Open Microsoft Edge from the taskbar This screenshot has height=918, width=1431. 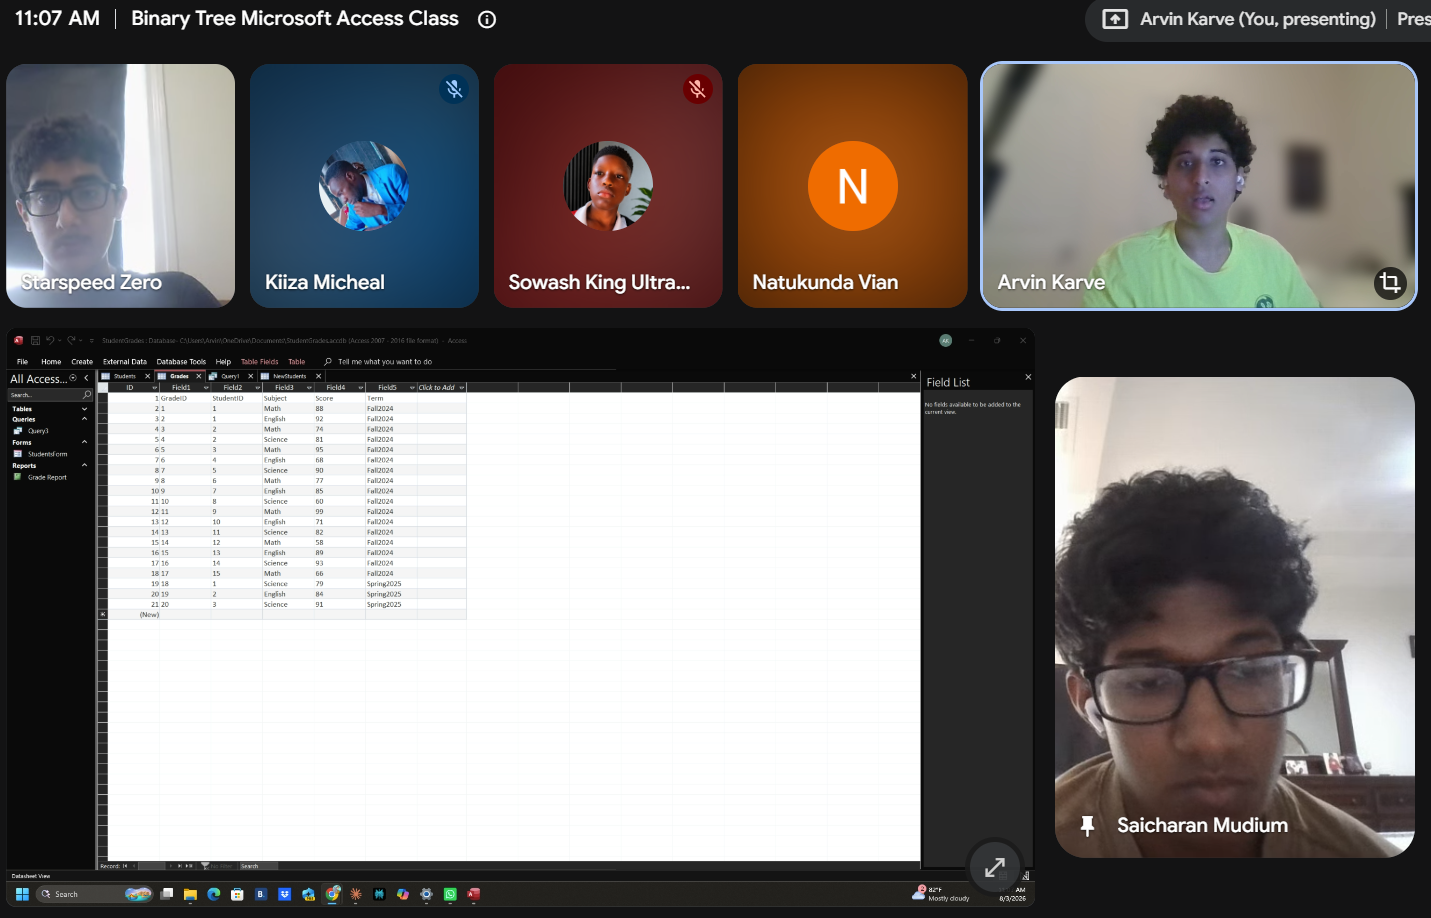coord(213,894)
